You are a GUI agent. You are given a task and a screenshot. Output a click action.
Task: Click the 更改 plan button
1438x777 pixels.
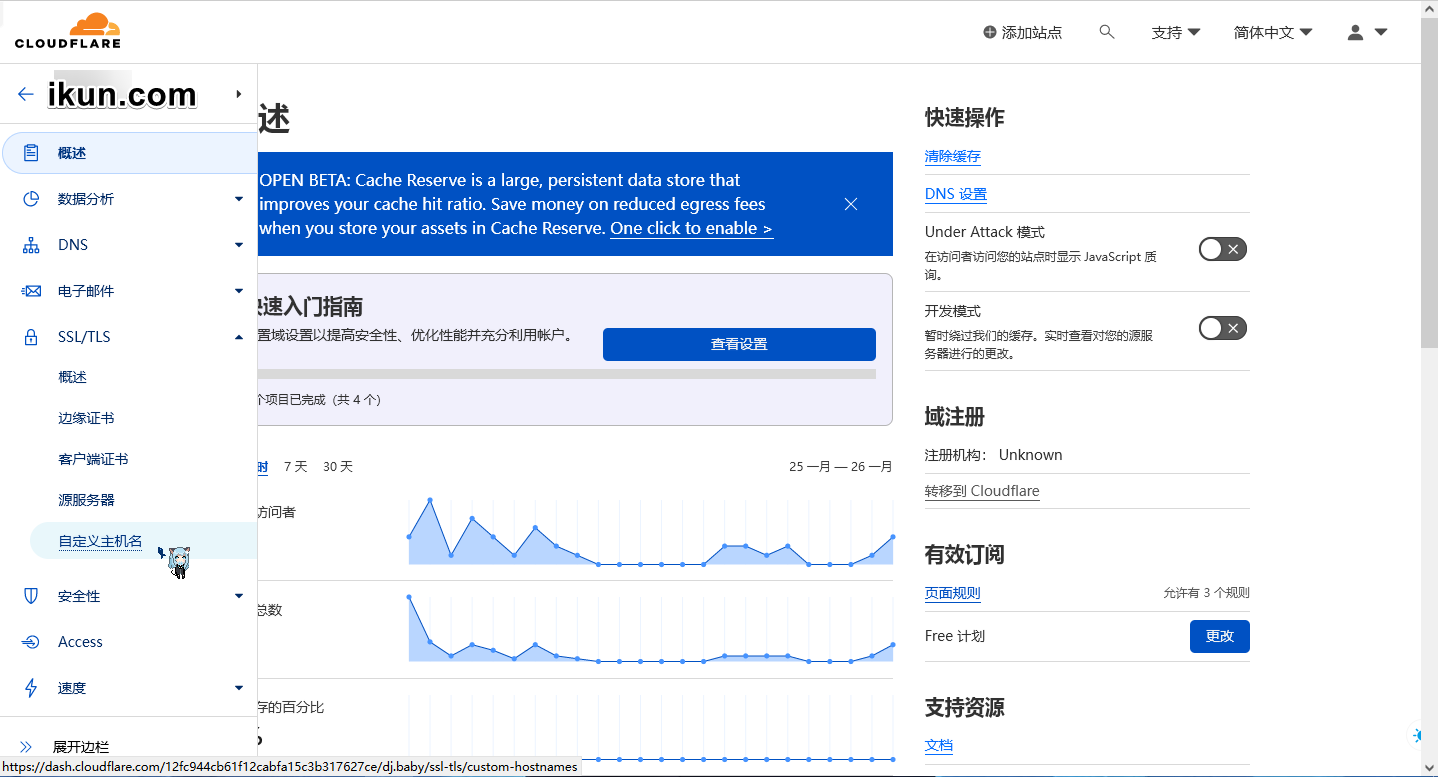(1220, 636)
